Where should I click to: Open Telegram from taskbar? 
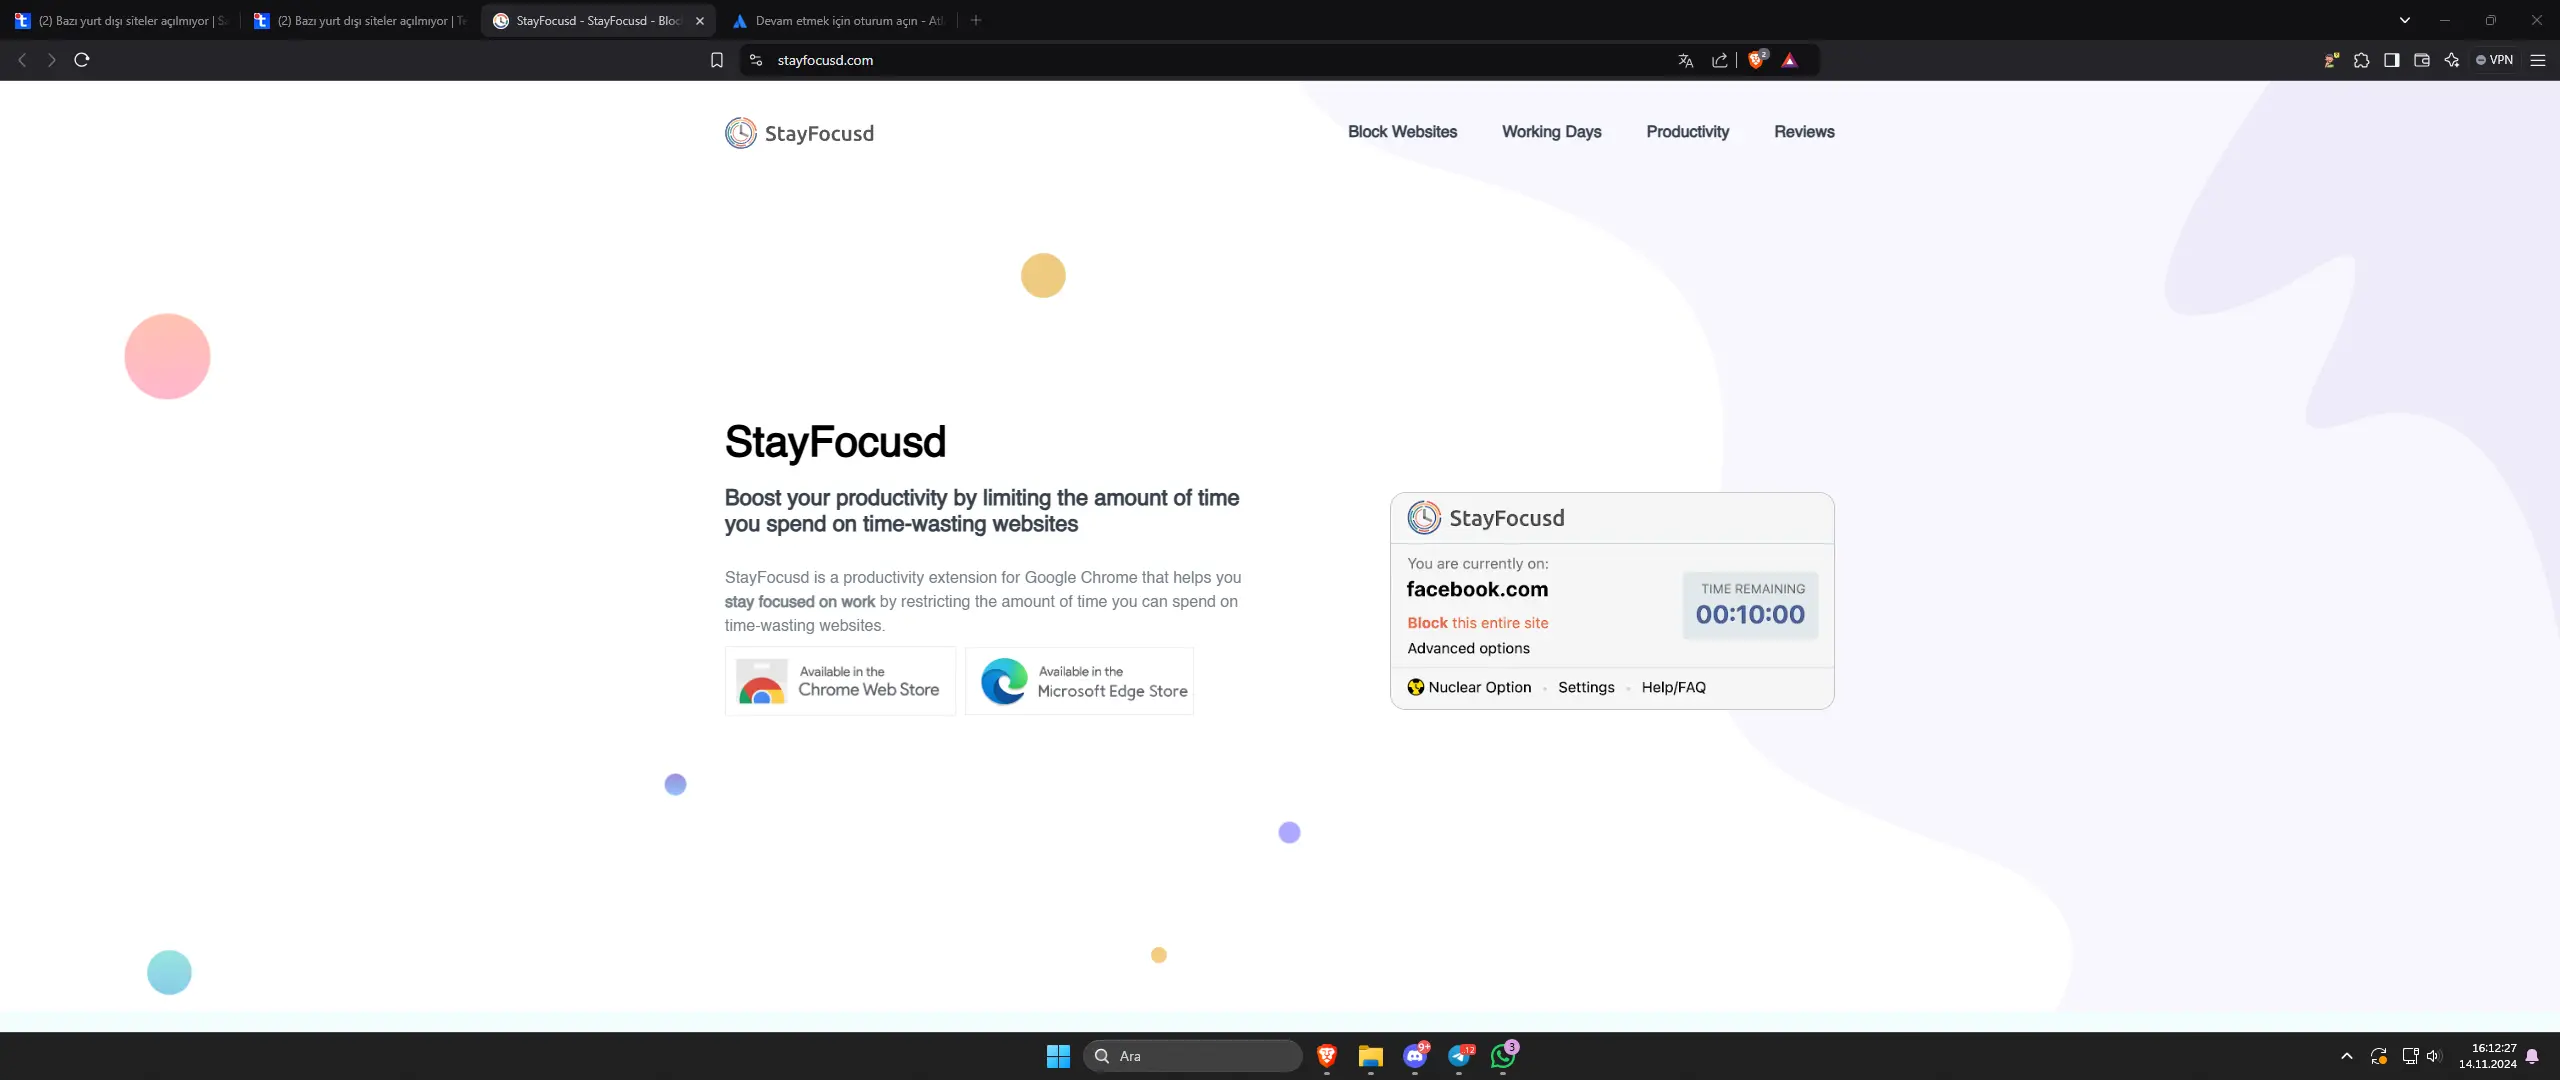(x=1459, y=1056)
